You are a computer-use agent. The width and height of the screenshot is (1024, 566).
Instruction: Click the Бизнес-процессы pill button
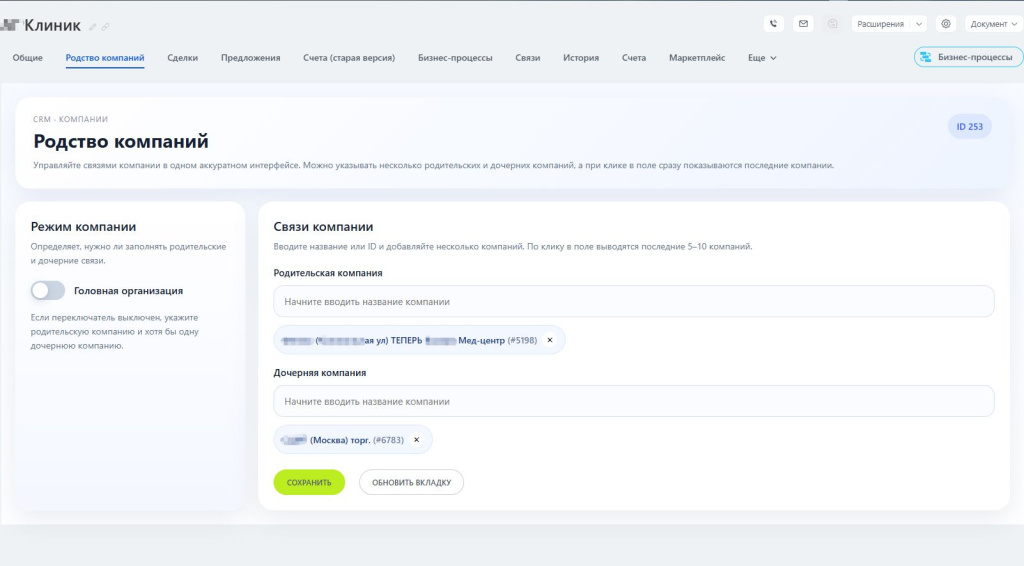pyautogui.click(x=968, y=57)
